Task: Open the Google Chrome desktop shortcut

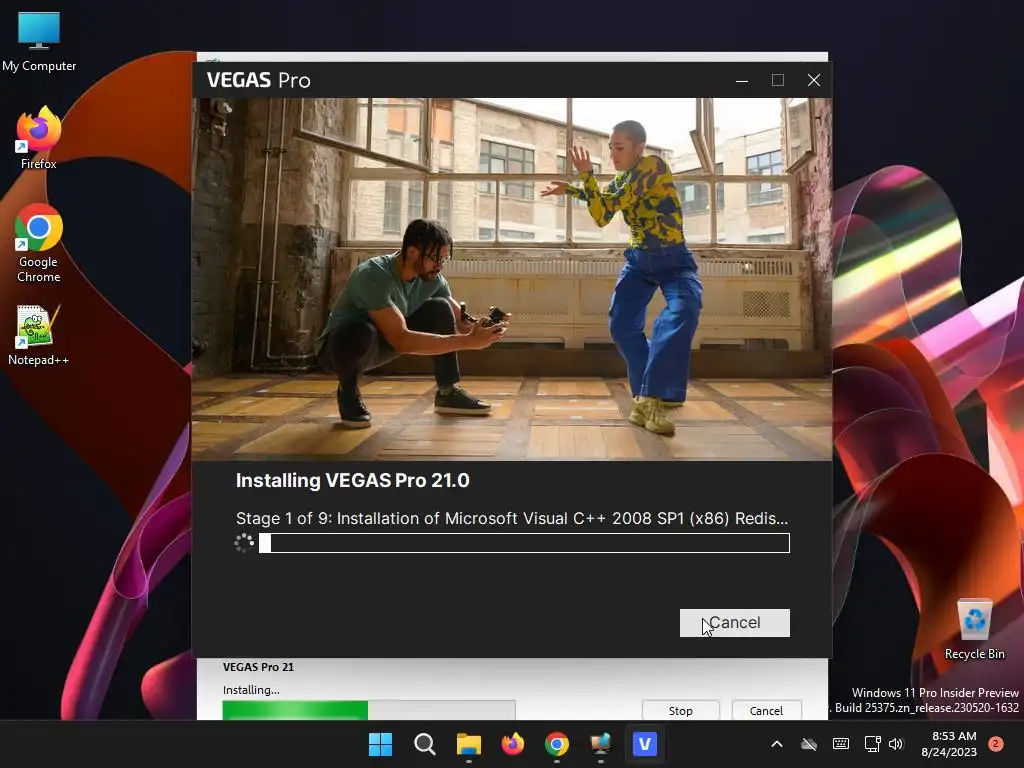Action: tap(39, 243)
